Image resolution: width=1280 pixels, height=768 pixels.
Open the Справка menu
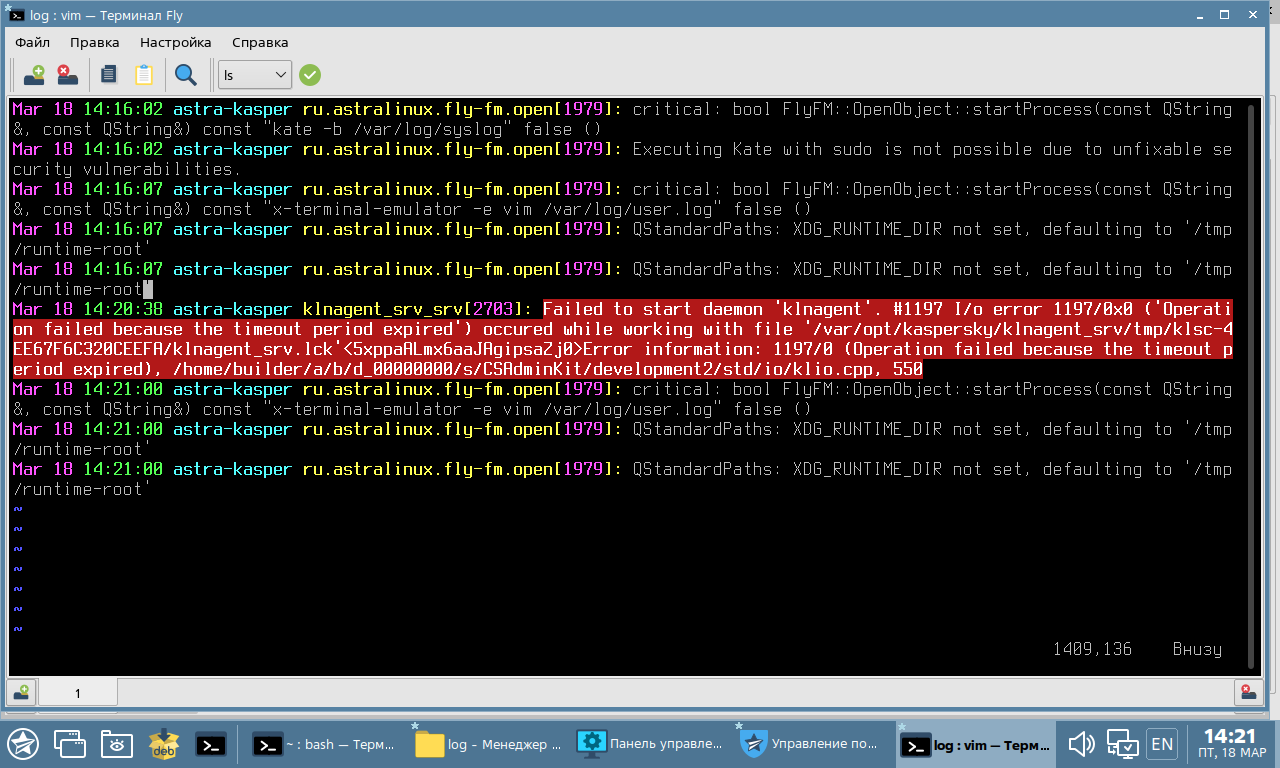(260, 42)
